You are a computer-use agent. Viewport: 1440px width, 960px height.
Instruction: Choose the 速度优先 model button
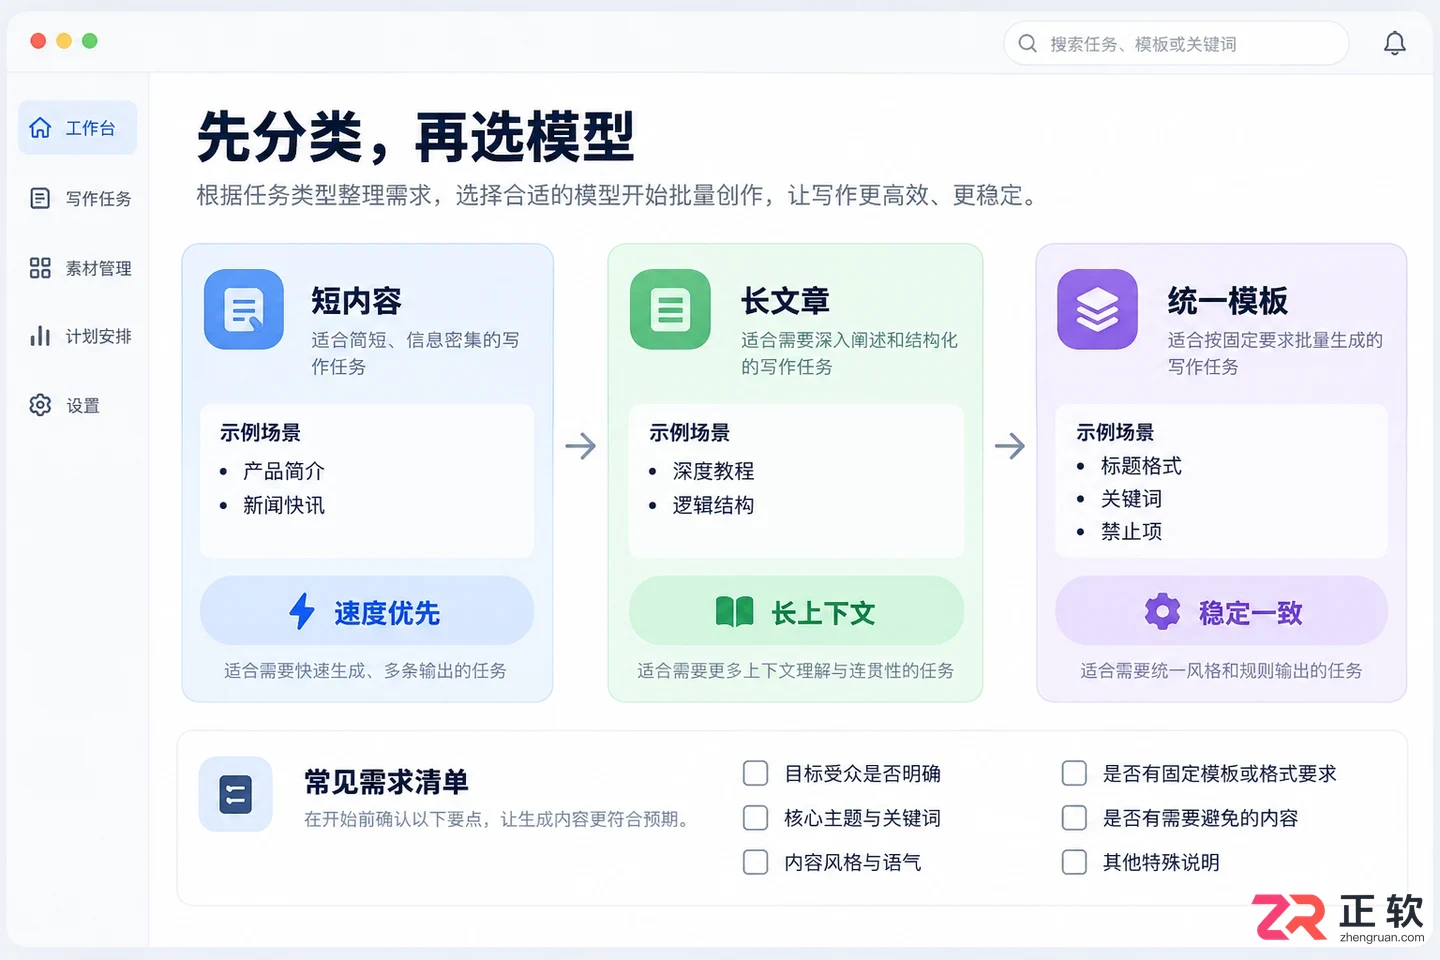click(367, 611)
